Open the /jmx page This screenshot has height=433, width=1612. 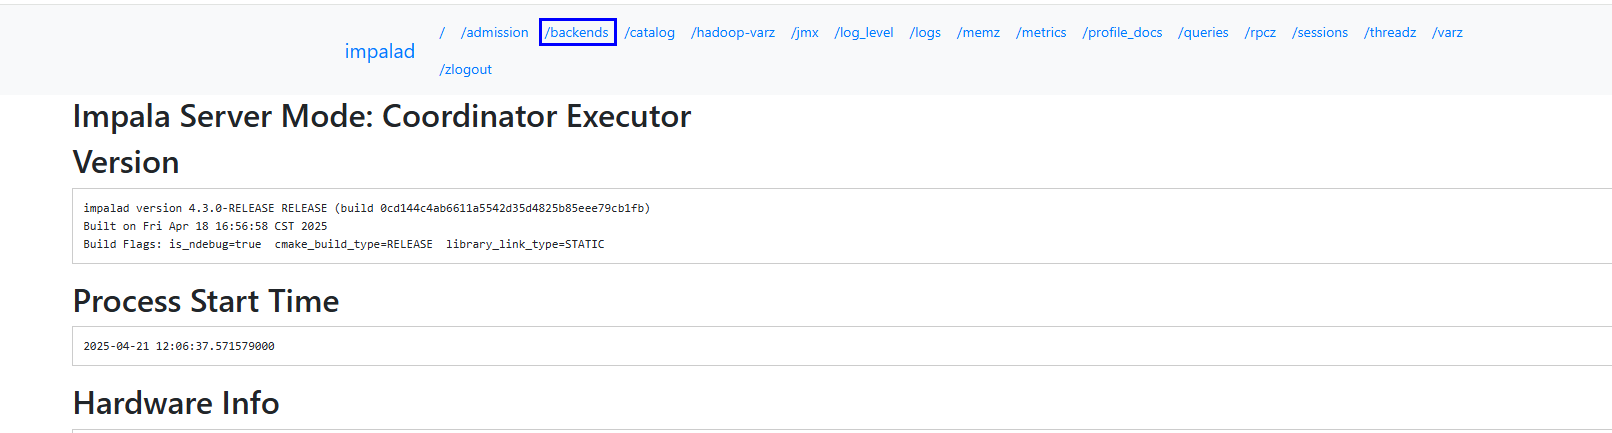805,32
